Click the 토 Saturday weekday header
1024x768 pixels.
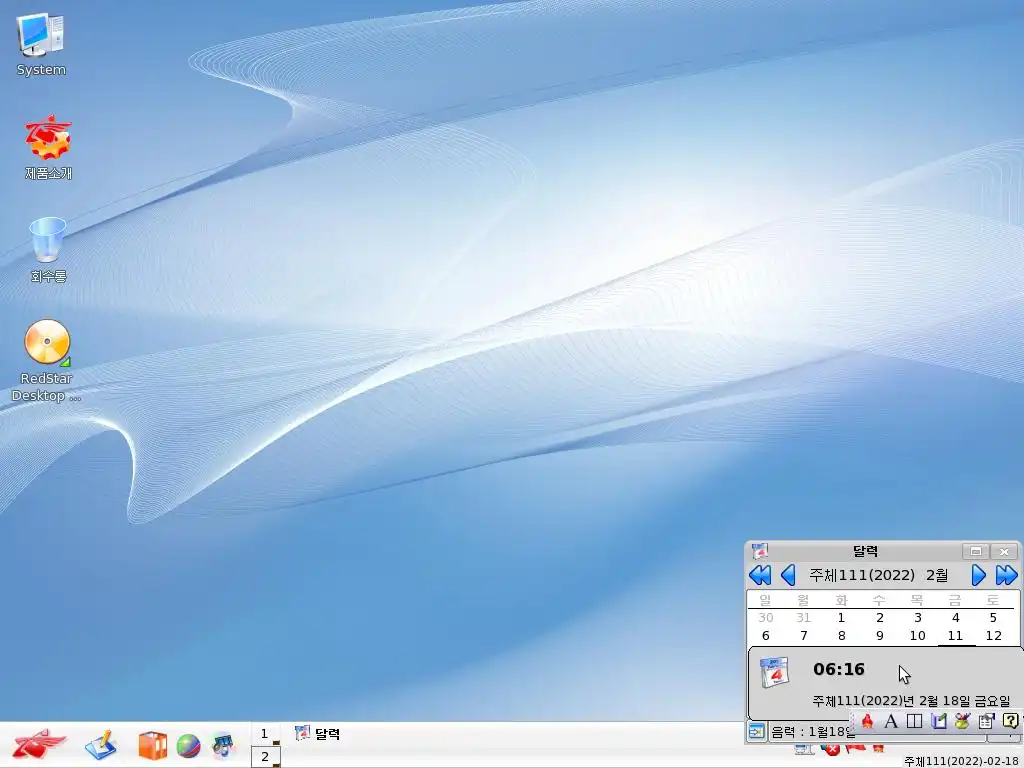993,600
